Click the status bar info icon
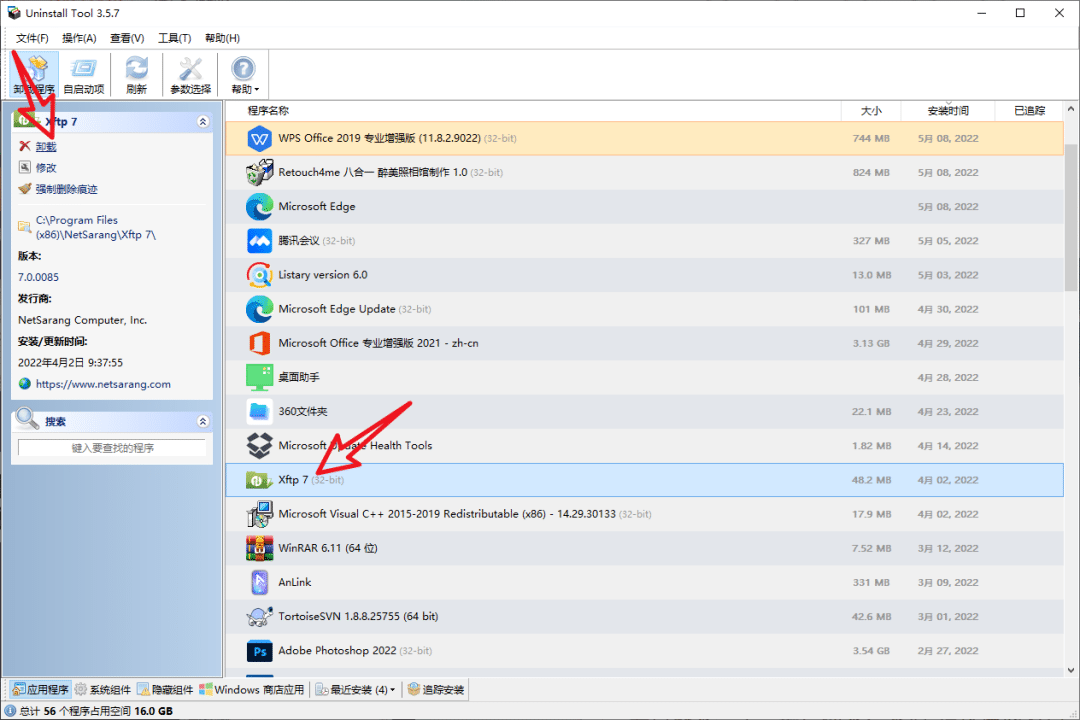Screen dimensions: 1080x720 (10, 711)
